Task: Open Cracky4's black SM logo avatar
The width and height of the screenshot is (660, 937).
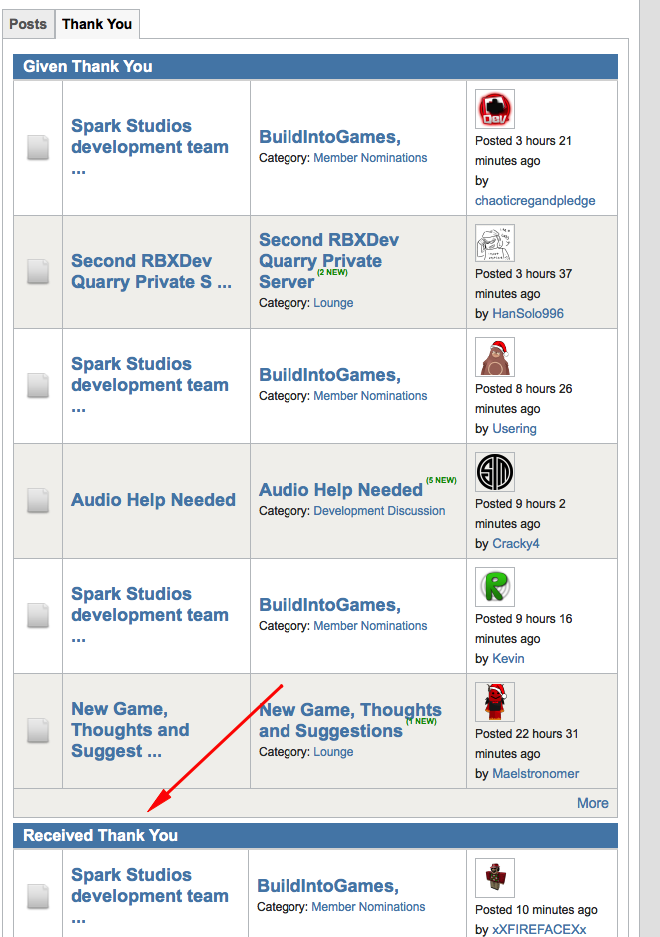Action: [x=494, y=472]
